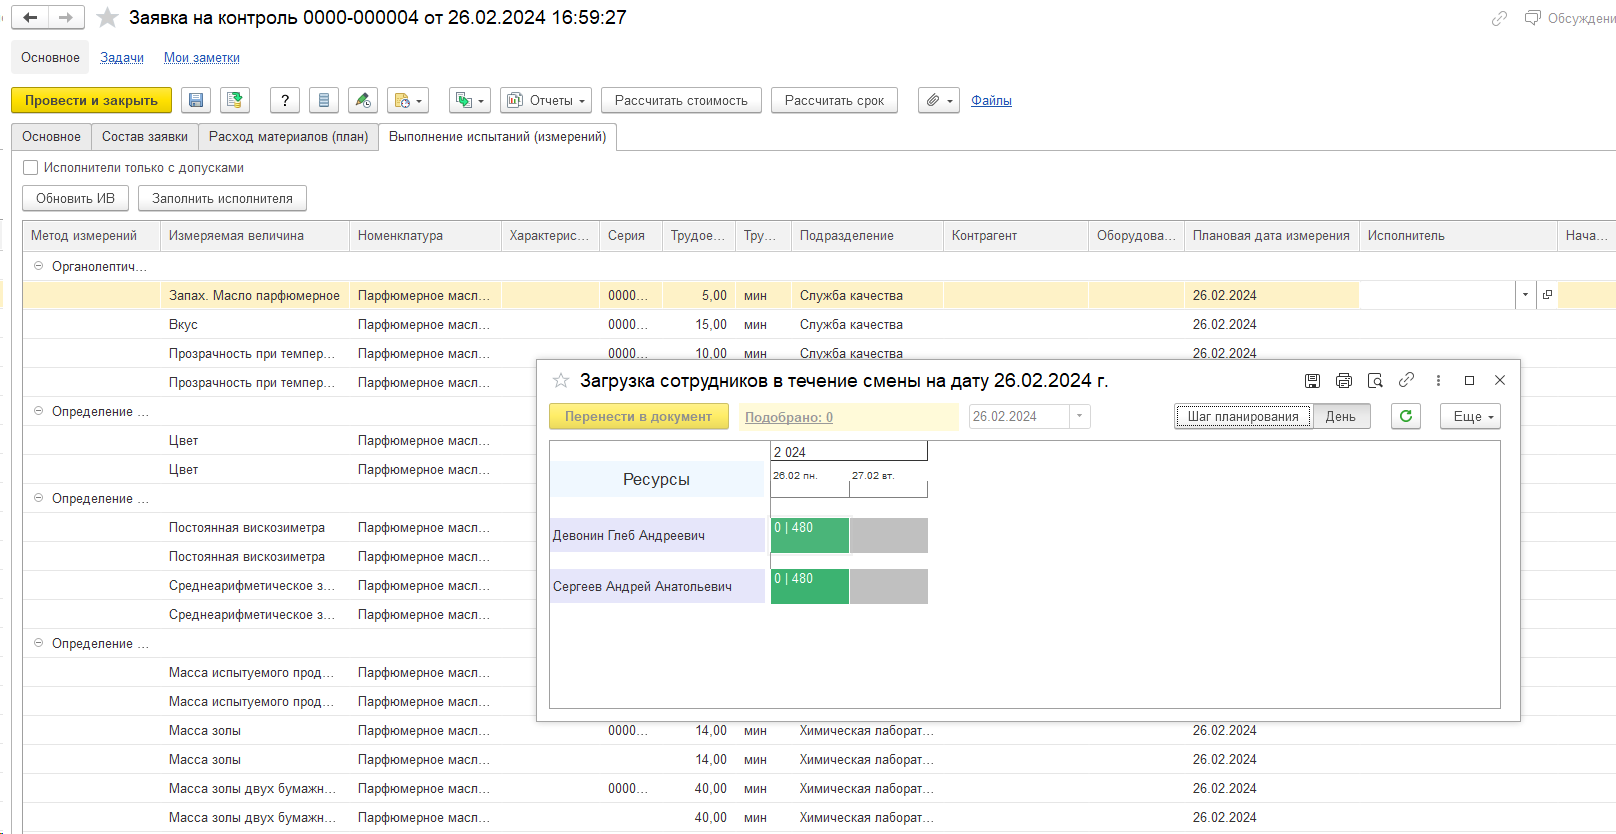Toggle Исполнители только с допусками checkbox
This screenshot has height=834, width=1616.
[31, 168]
